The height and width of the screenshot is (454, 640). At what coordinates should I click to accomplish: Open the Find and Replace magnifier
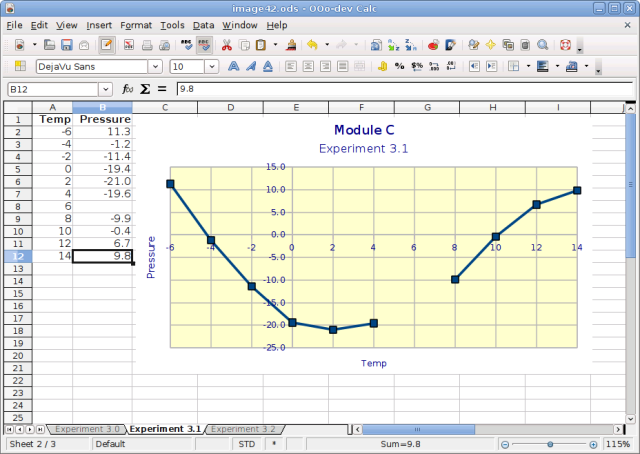click(x=542, y=45)
